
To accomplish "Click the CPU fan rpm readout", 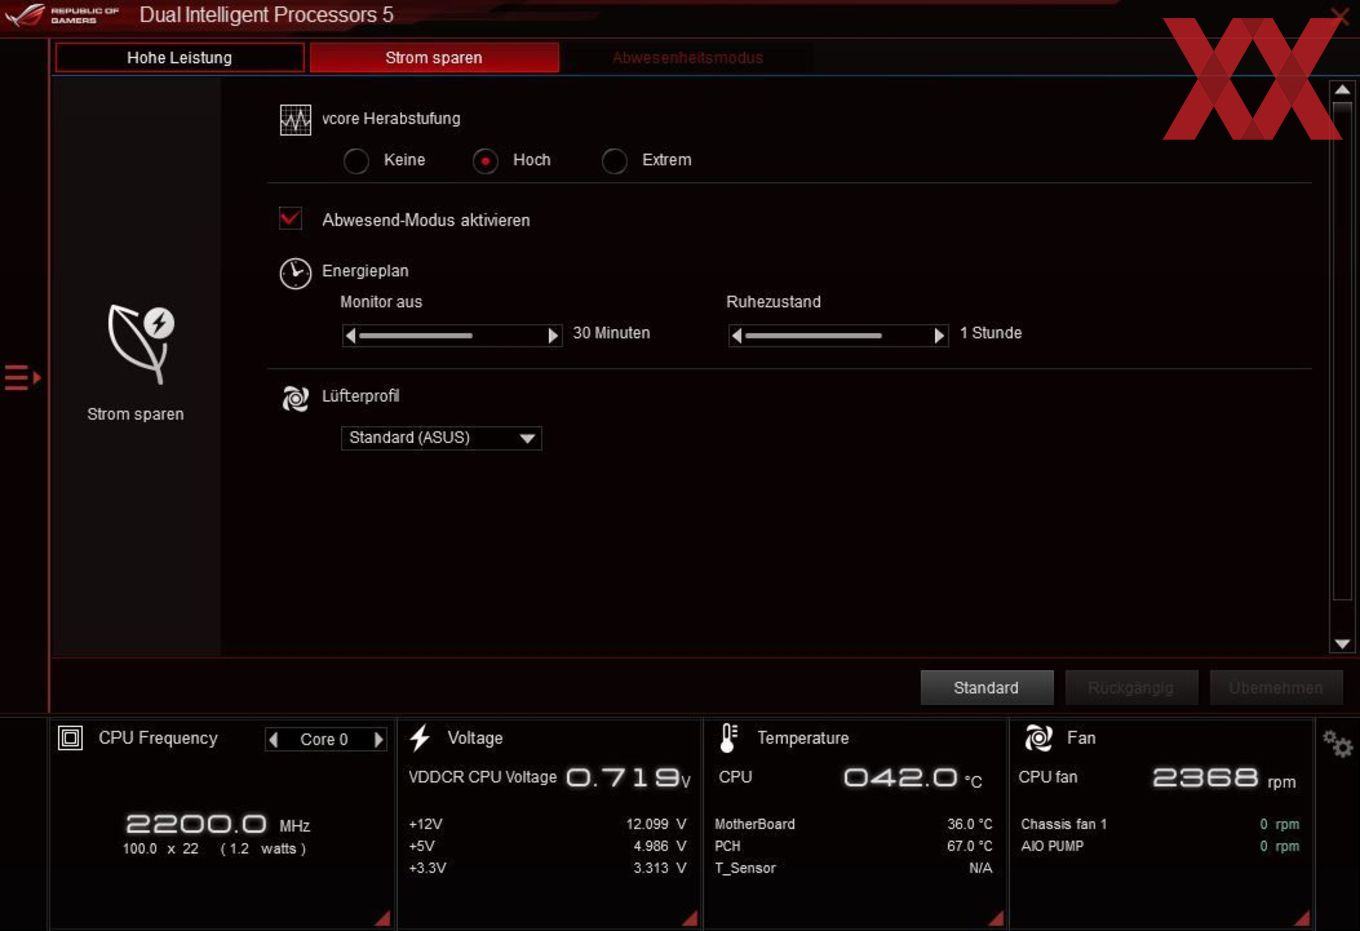I will click(x=1224, y=778).
